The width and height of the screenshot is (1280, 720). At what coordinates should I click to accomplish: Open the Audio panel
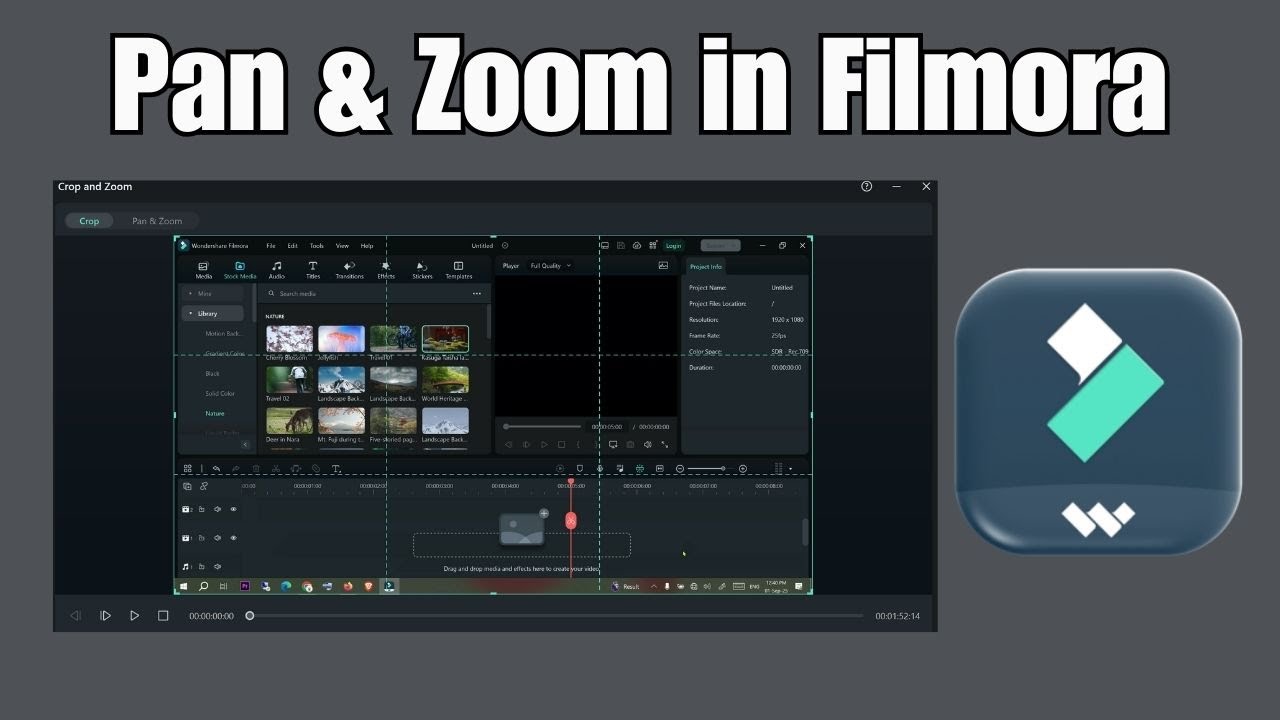pos(277,270)
